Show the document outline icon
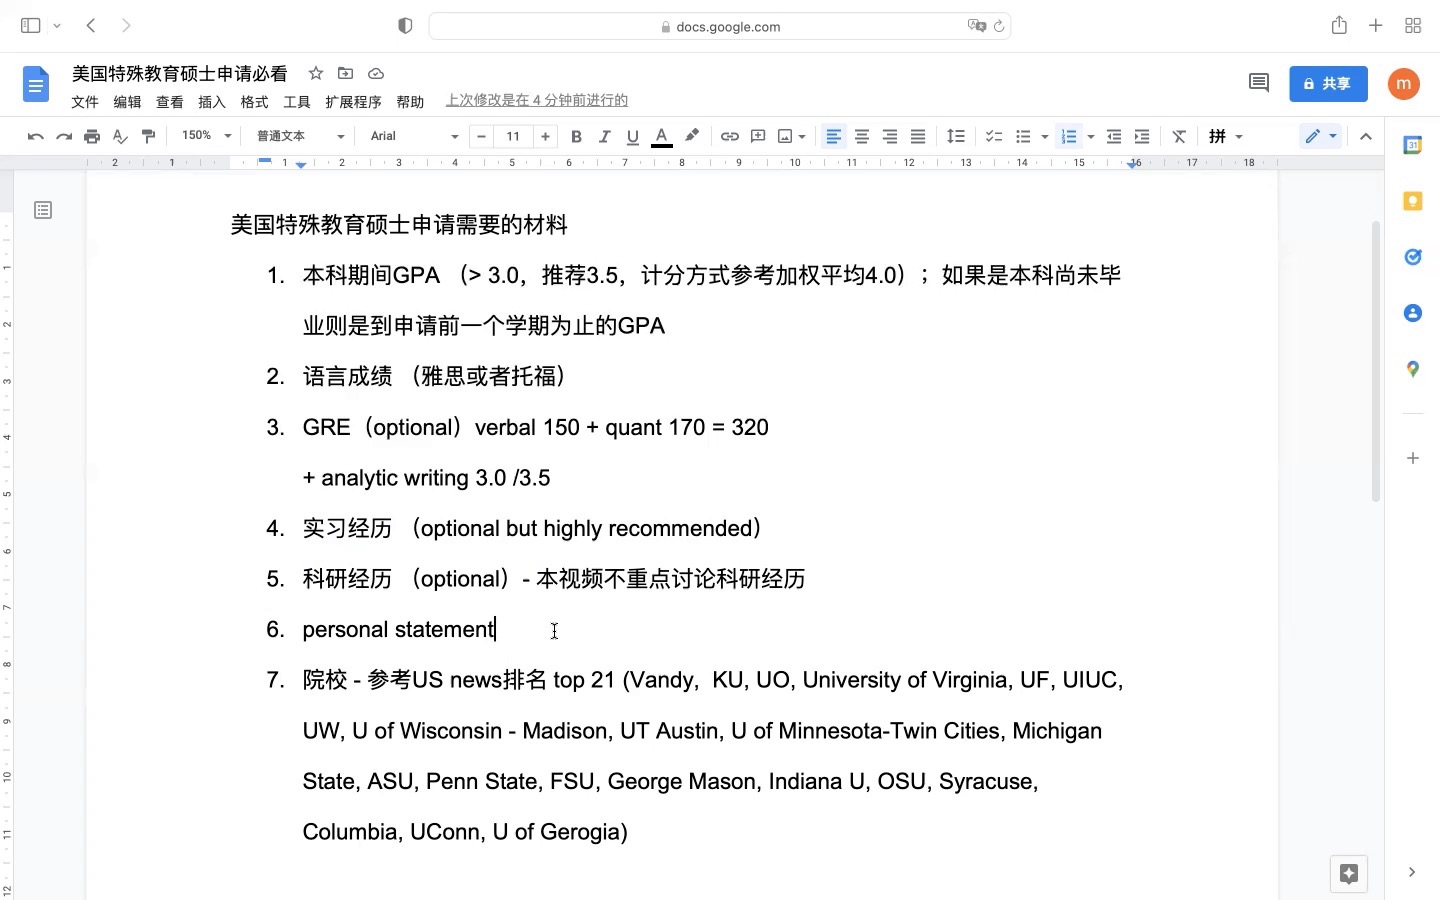Screen dimensions: 1440x900 [x=43, y=210]
